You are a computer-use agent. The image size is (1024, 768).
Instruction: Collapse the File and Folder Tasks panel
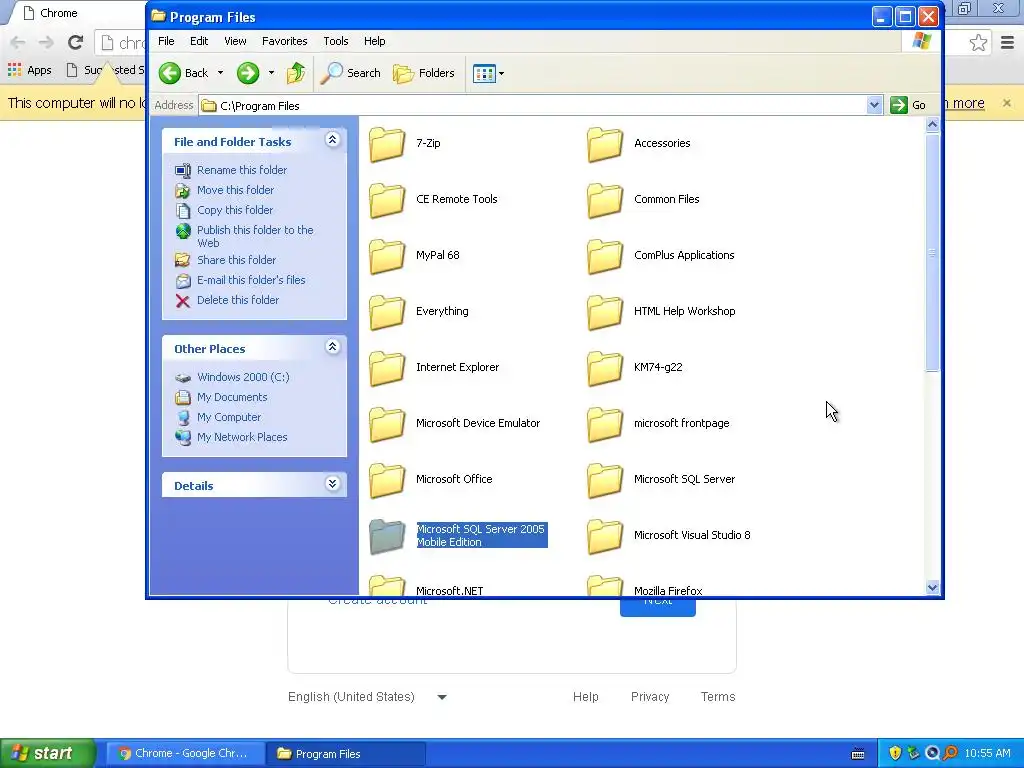(332, 140)
